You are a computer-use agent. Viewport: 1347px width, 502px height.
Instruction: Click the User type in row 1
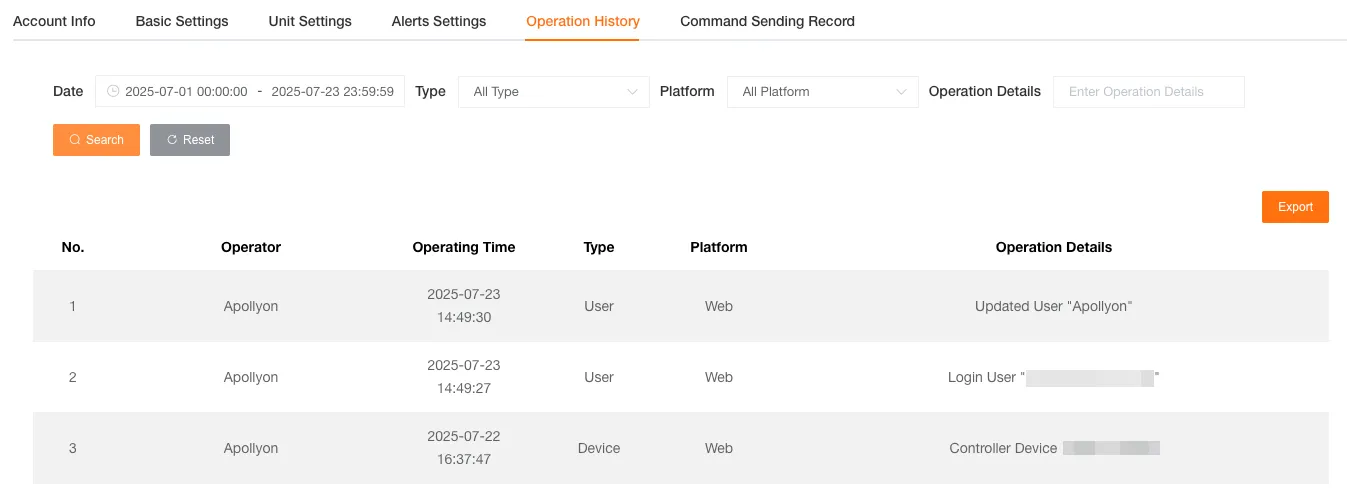point(599,306)
